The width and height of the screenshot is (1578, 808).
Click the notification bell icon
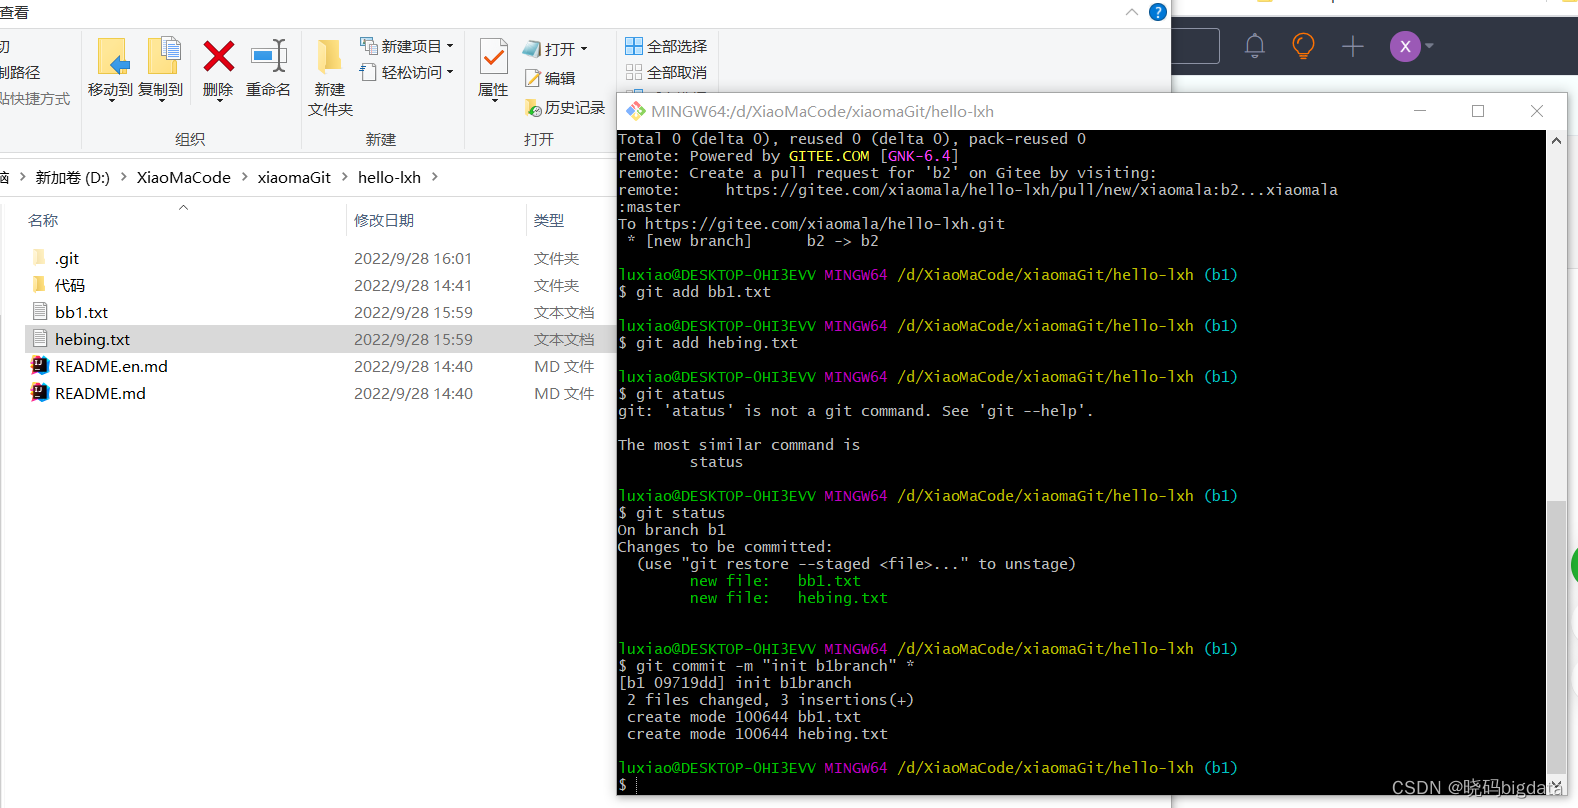pyautogui.click(x=1254, y=46)
